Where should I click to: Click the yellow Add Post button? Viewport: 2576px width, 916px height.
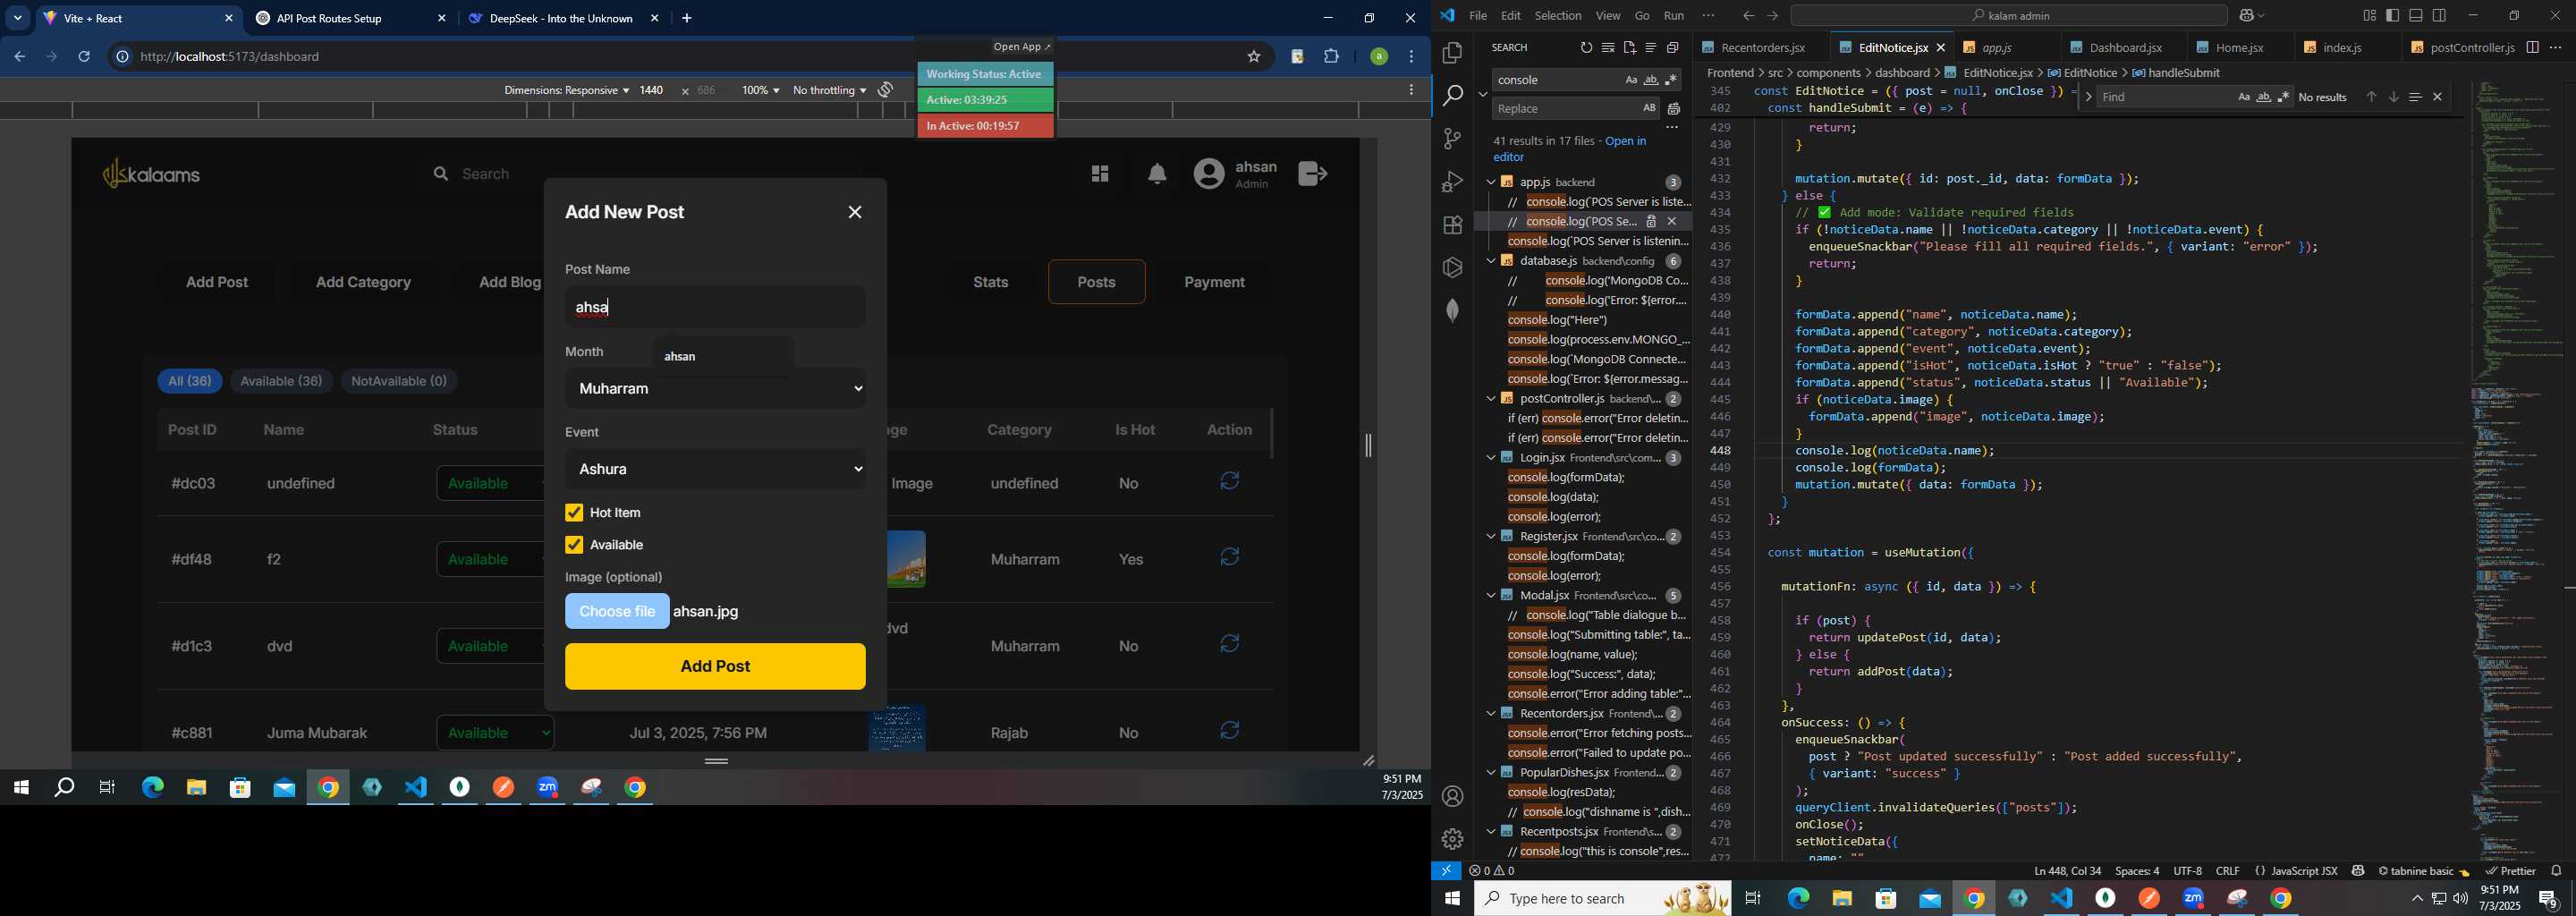pos(715,667)
